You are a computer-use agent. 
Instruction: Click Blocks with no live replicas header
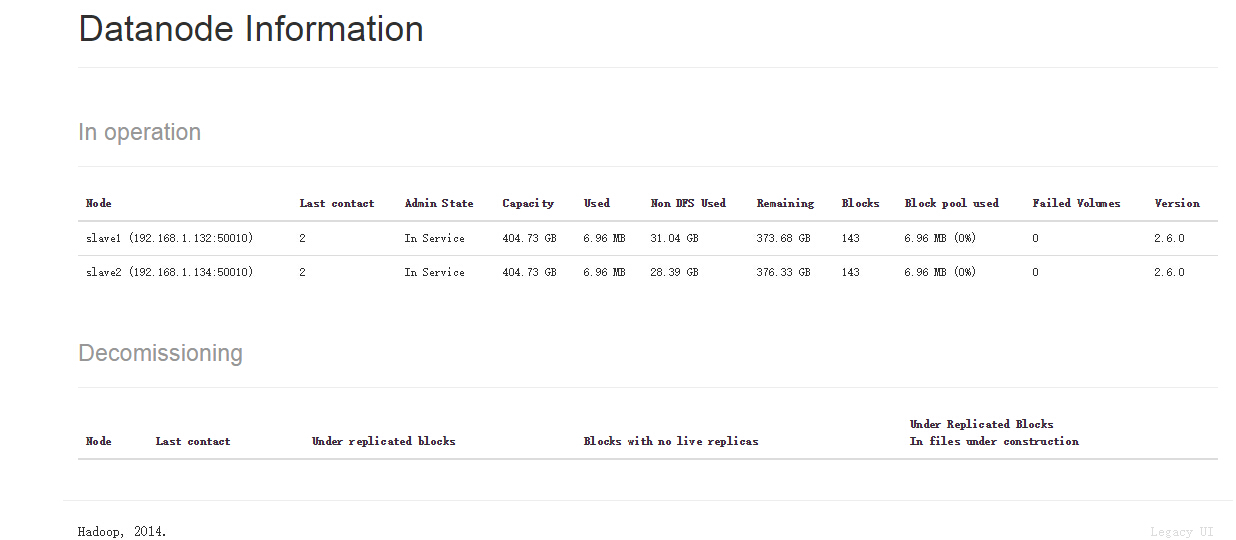[671, 441]
